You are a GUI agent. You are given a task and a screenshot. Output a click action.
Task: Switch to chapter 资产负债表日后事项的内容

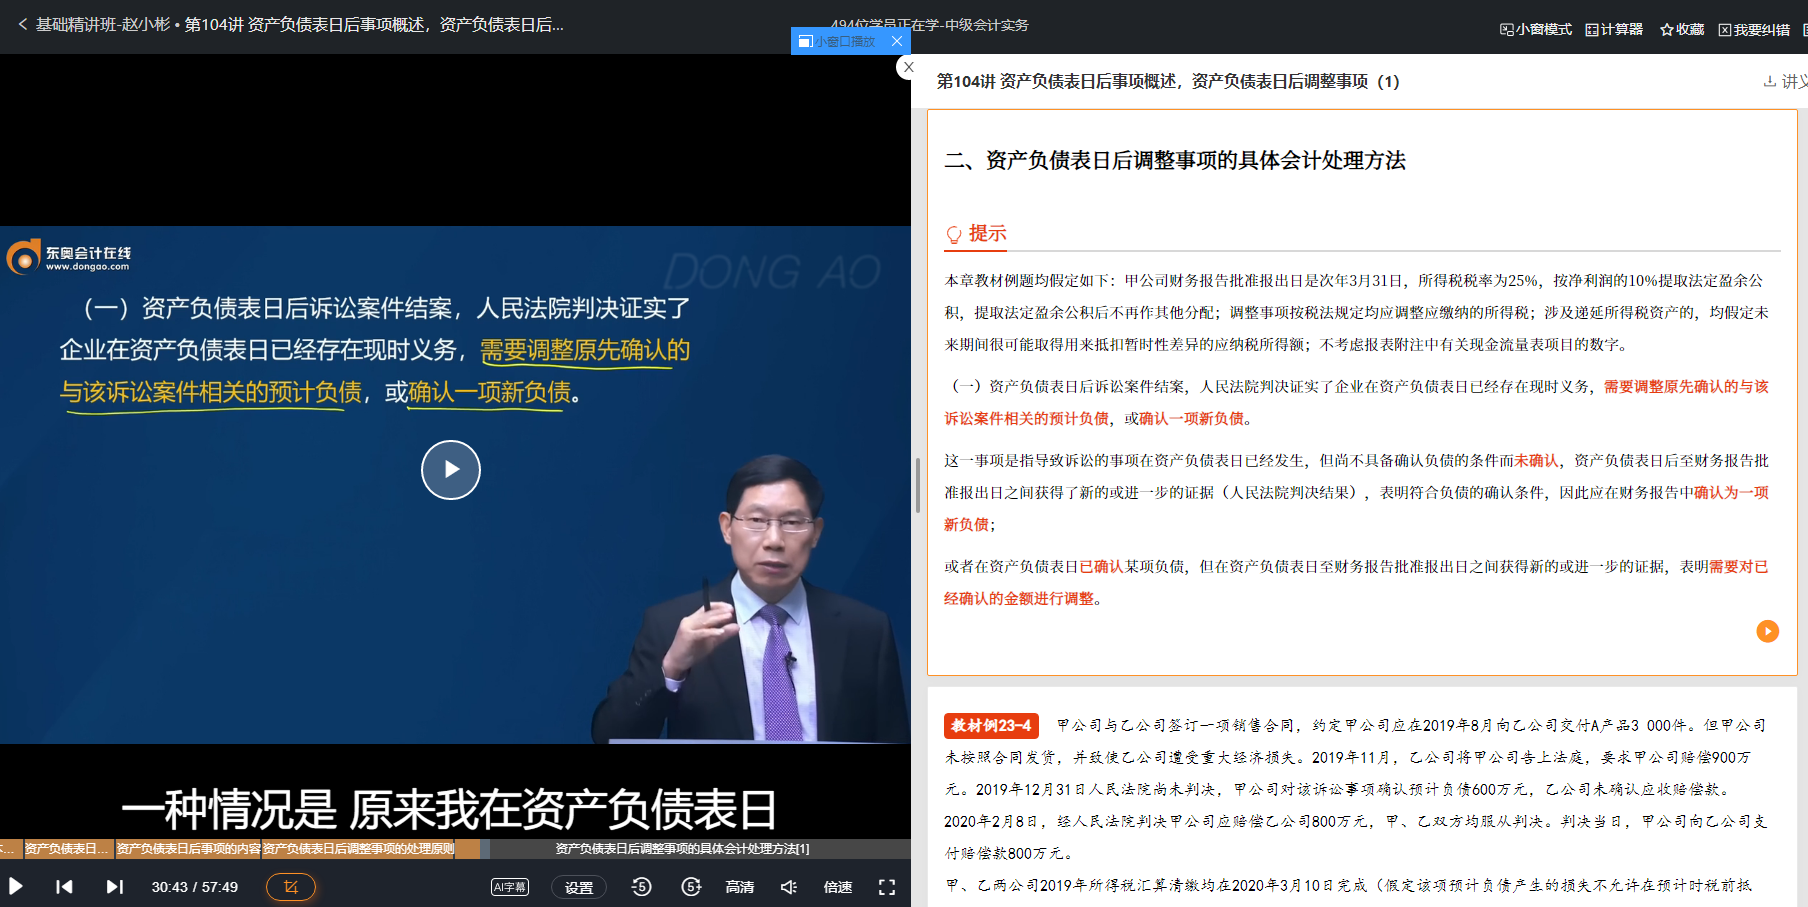pos(188,849)
